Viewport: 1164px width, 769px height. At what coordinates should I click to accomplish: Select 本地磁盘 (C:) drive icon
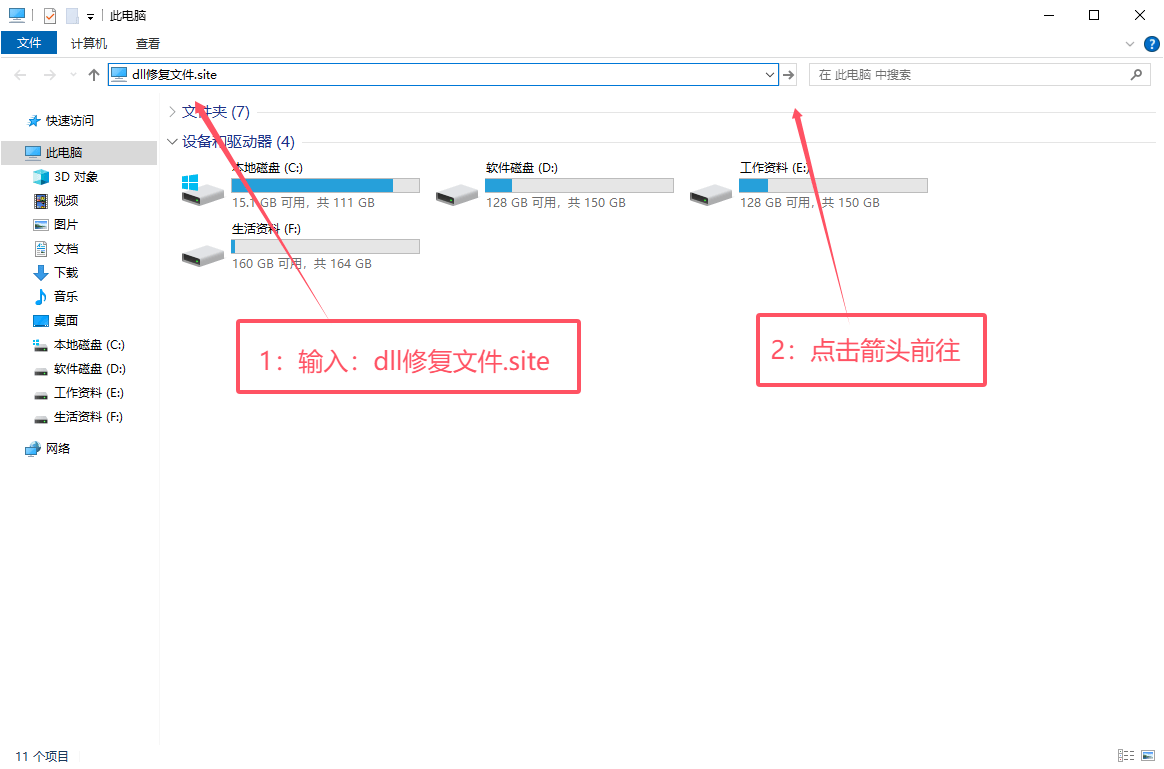[x=203, y=190]
